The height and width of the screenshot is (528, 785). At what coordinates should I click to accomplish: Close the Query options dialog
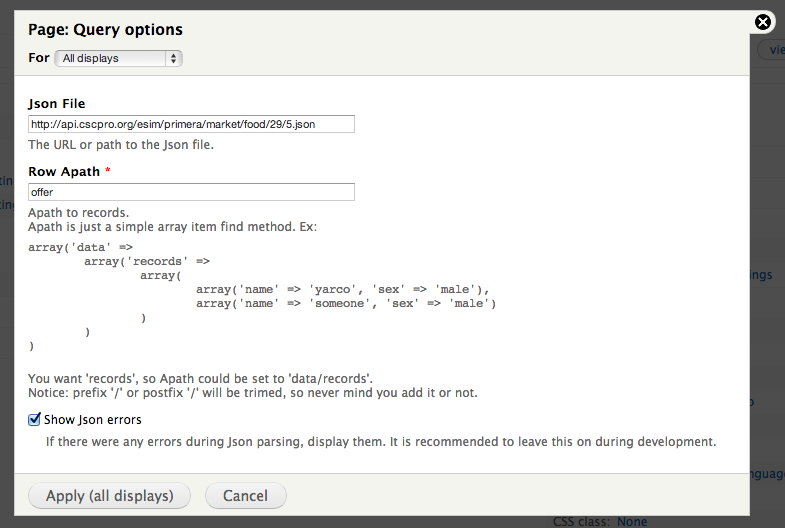[x=762, y=23]
